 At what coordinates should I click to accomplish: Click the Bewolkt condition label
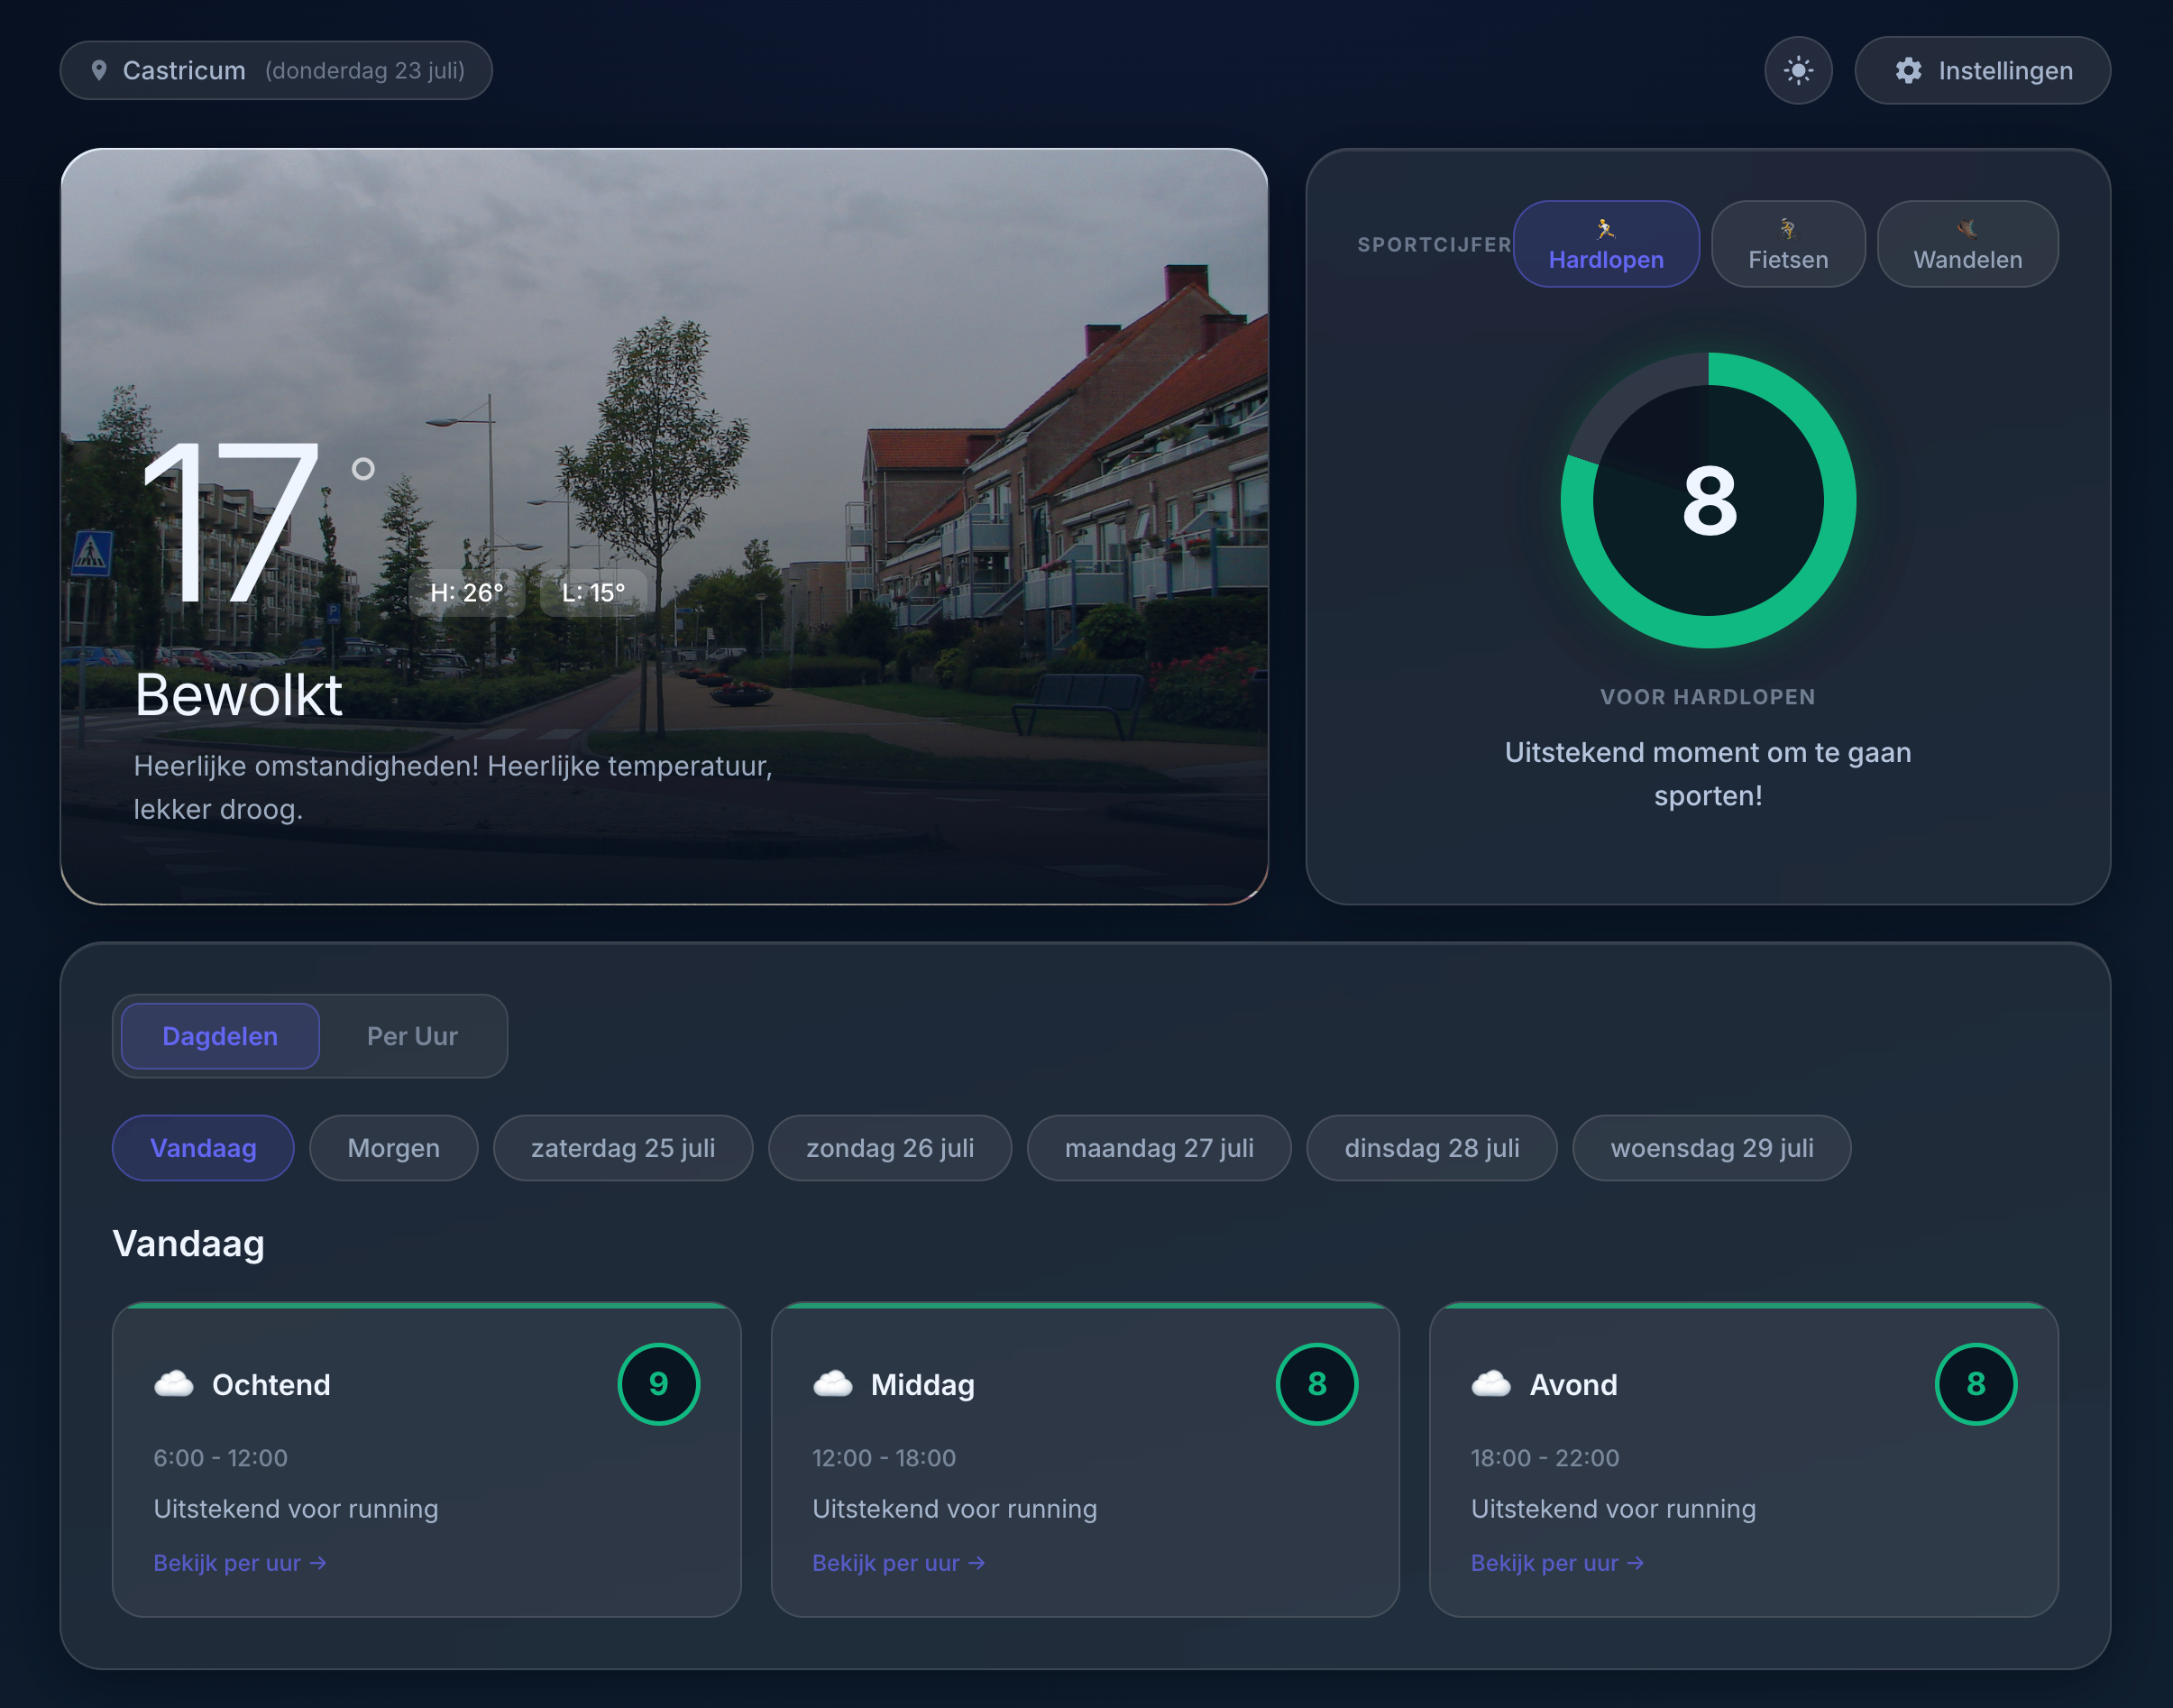[x=238, y=695]
